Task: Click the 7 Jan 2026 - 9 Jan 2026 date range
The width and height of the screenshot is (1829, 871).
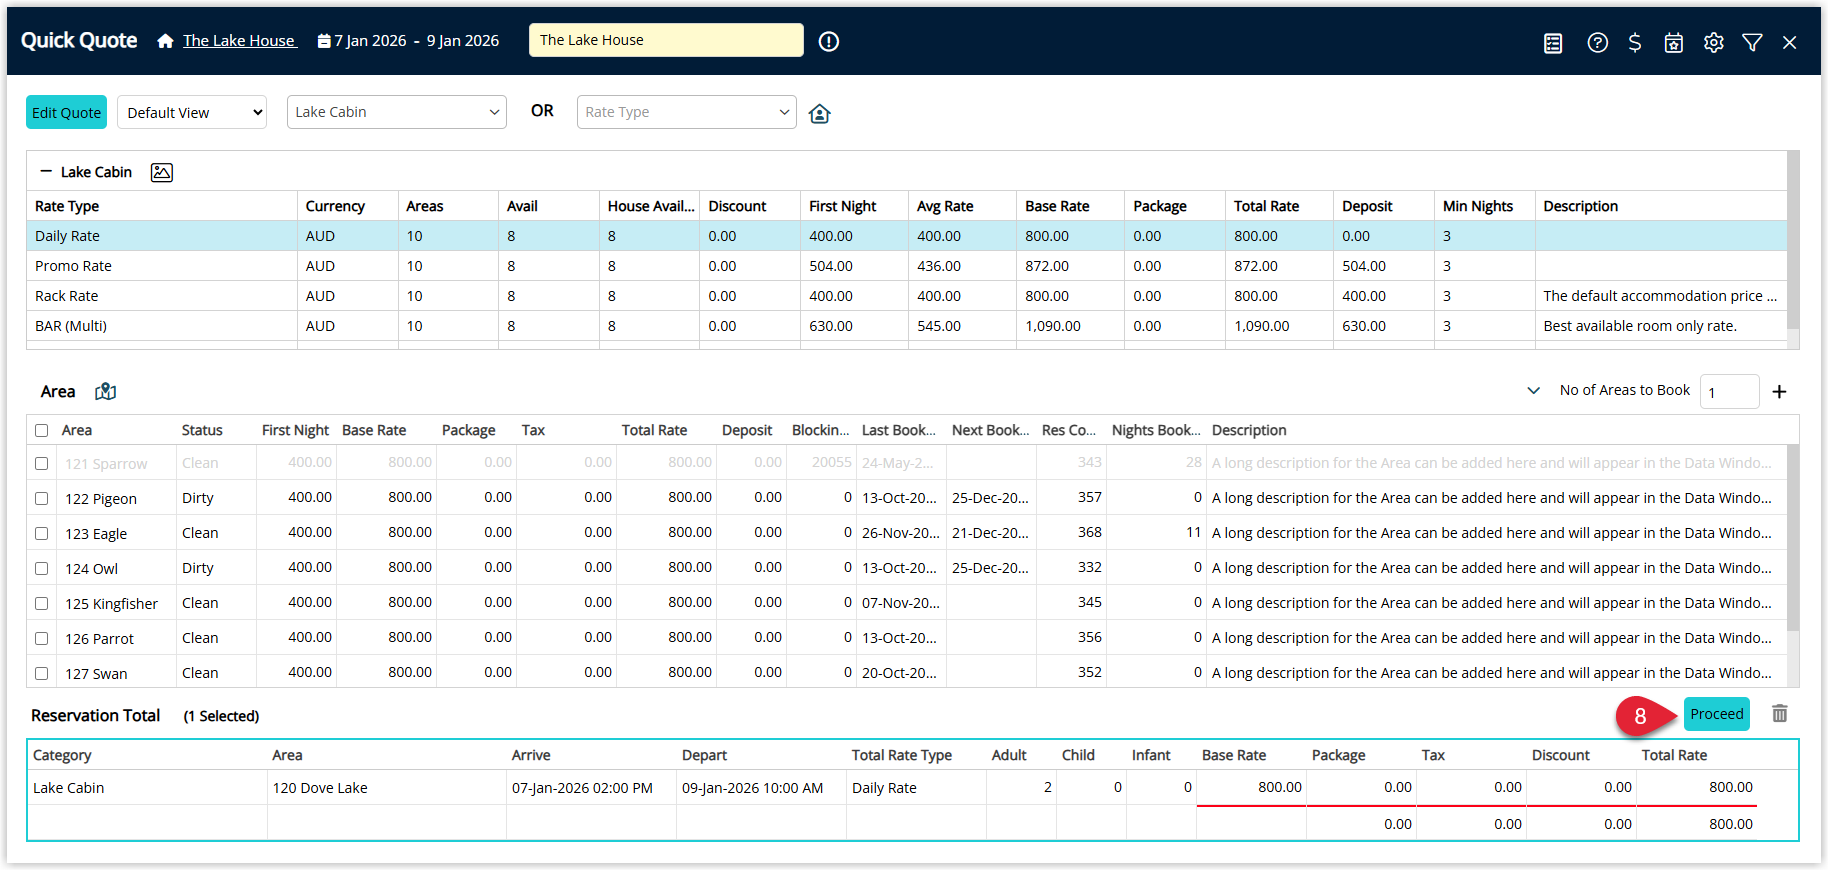Action: (x=416, y=41)
